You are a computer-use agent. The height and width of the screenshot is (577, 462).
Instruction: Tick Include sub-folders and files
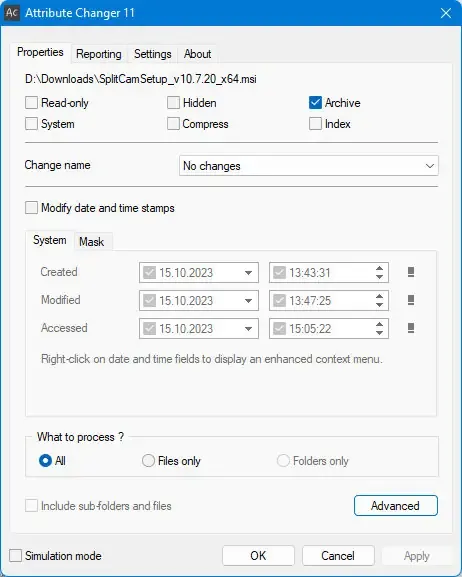pos(32,506)
